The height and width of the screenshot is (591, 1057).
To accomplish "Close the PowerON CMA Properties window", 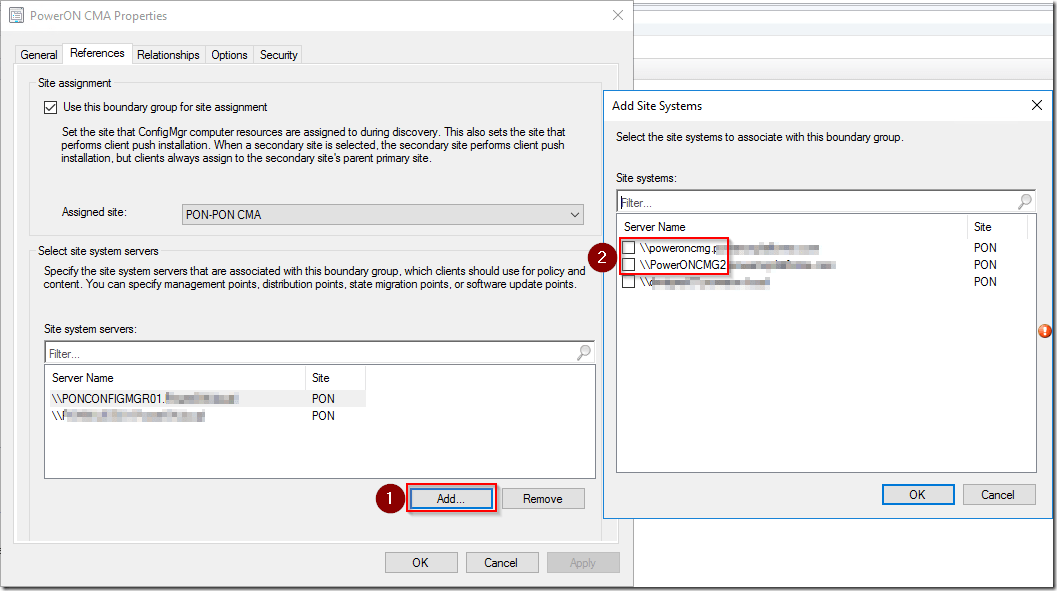I will pos(618,16).
